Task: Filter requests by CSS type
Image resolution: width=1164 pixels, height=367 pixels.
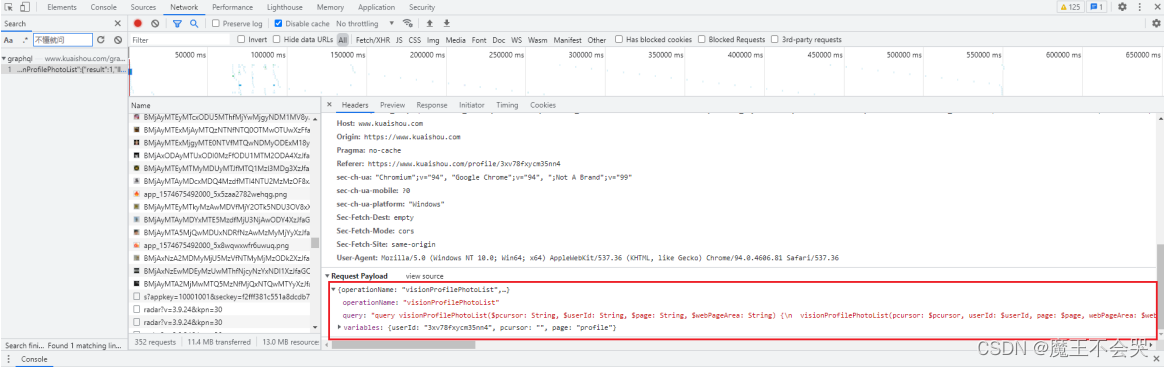Action: coord(415,39)
